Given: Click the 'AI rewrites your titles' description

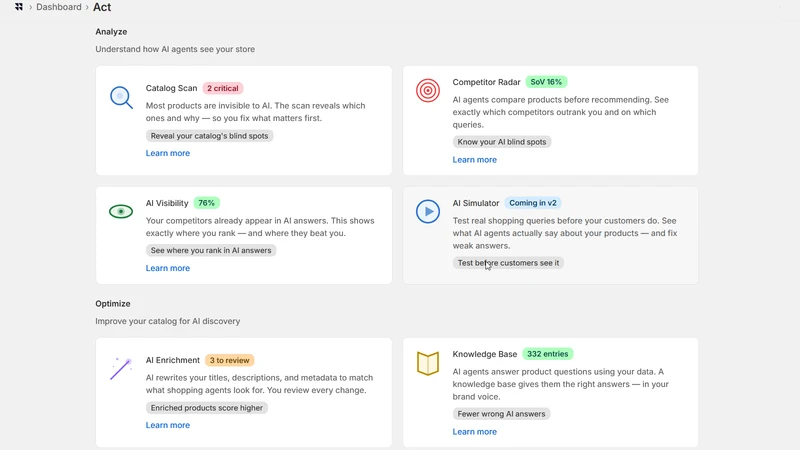Looking at the screenshot, I should coord(259,384).
